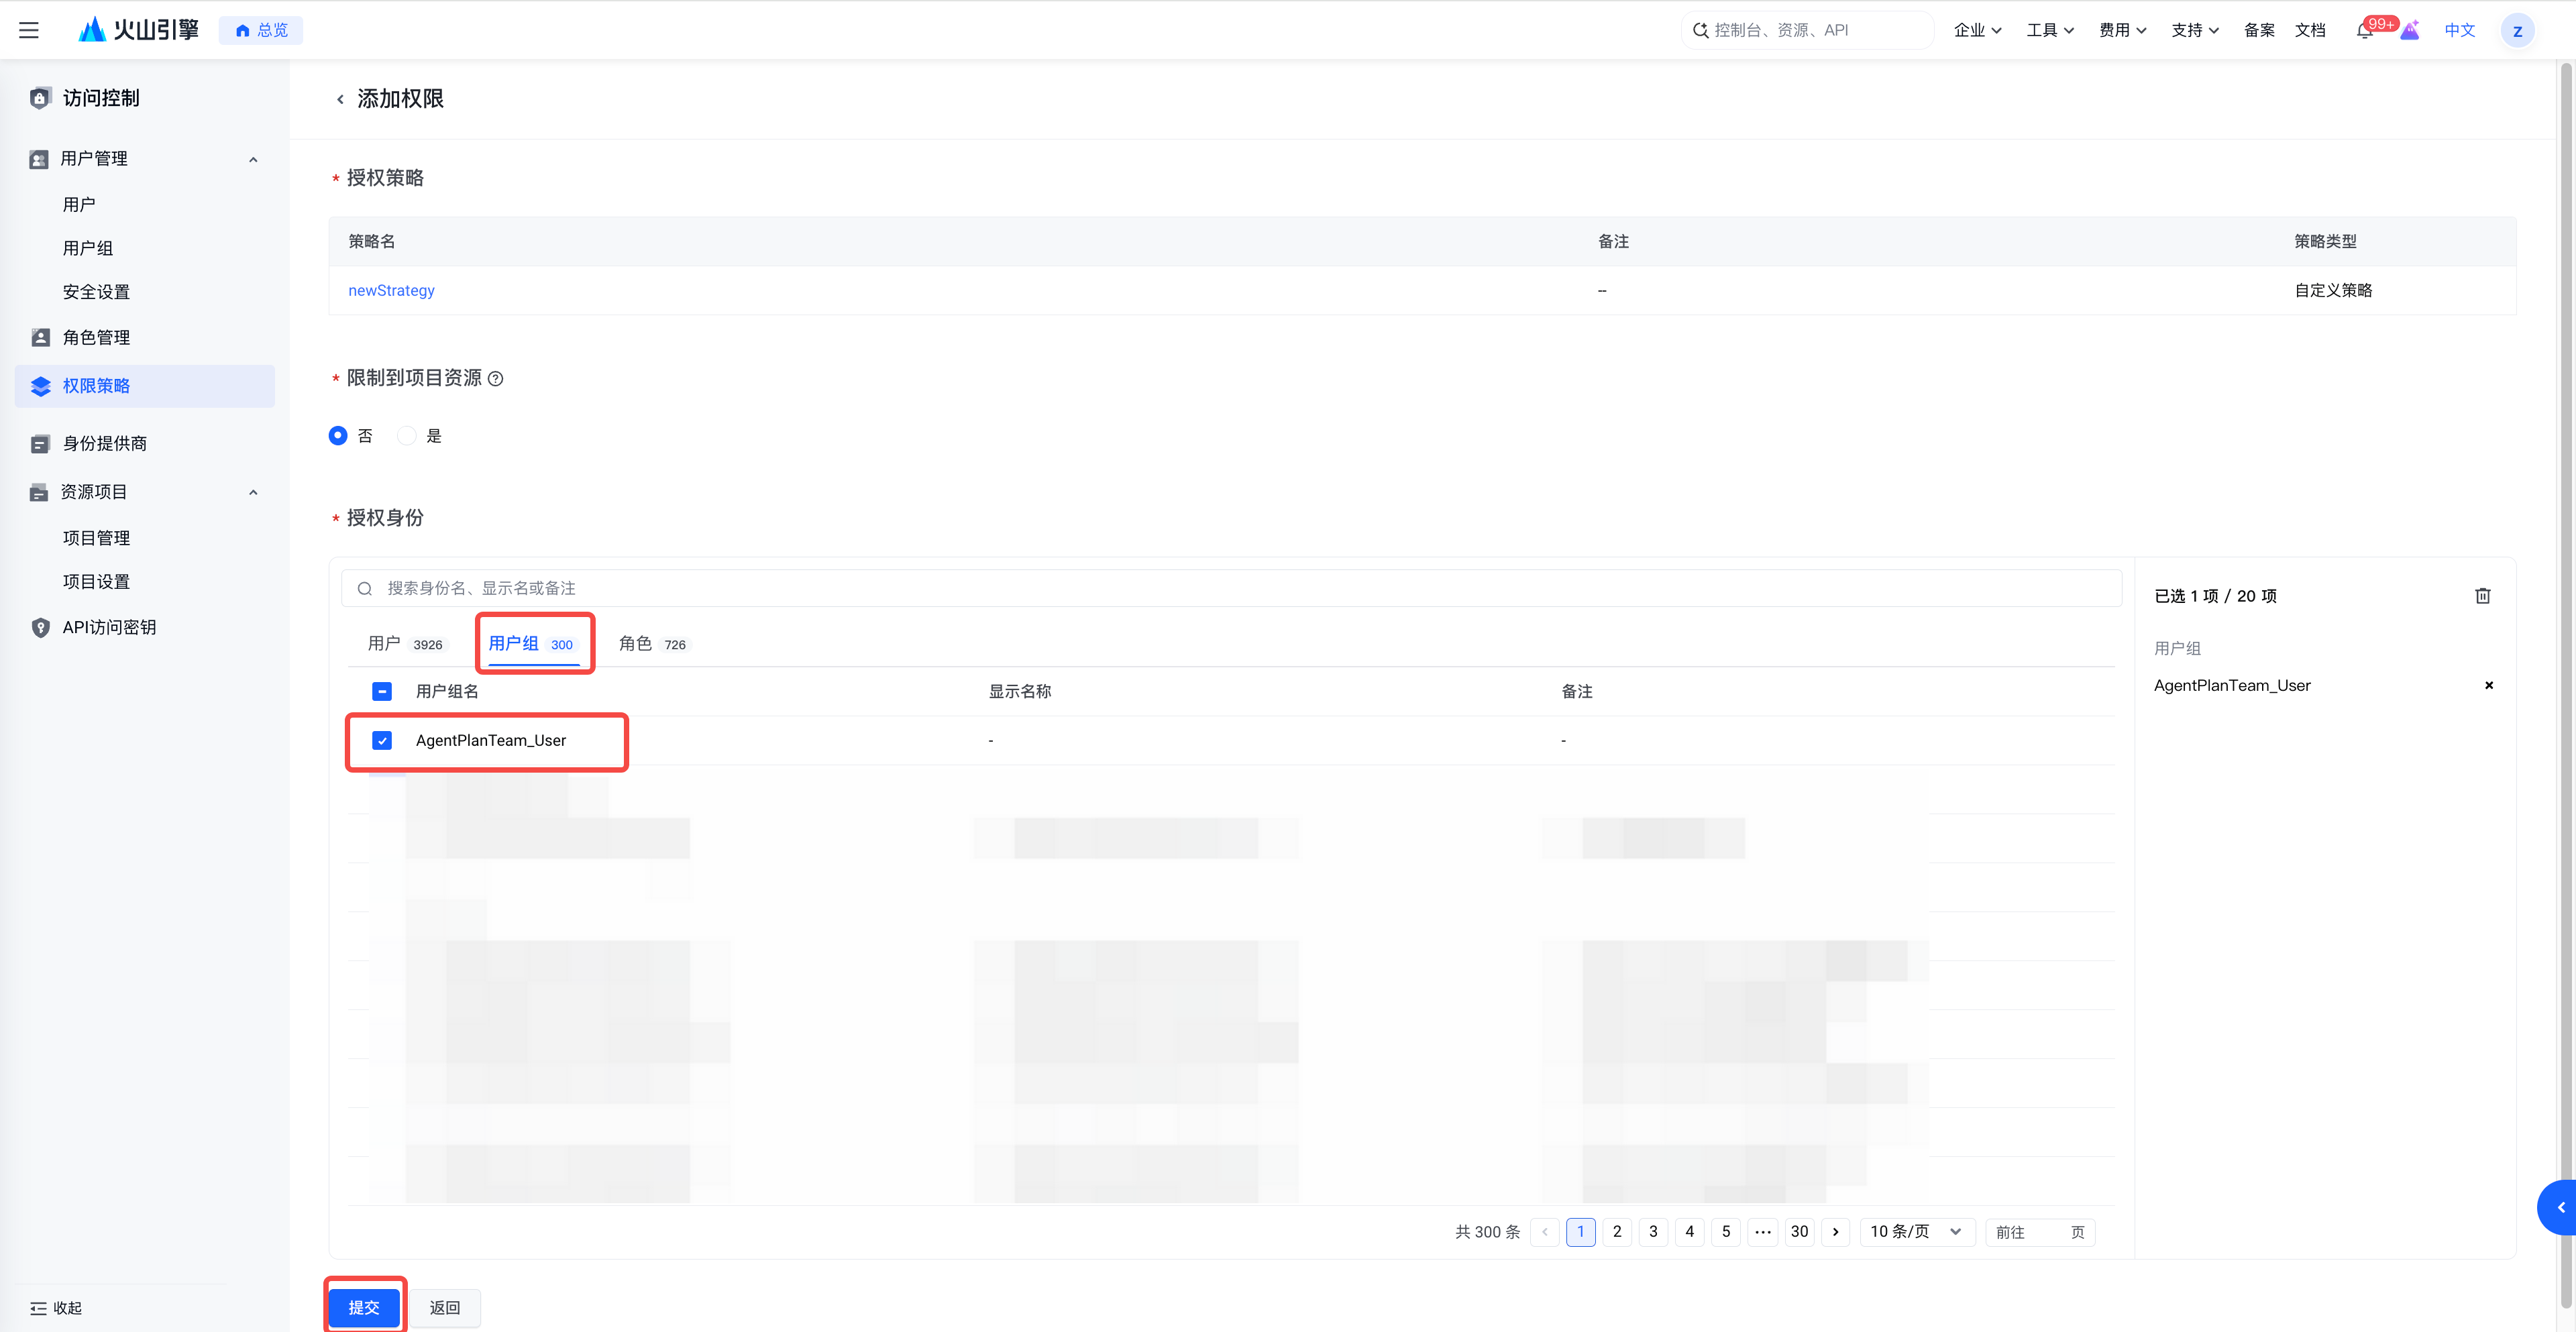Go to next page of user groups
2576x1332 pixels.
coord(1835,1231)
